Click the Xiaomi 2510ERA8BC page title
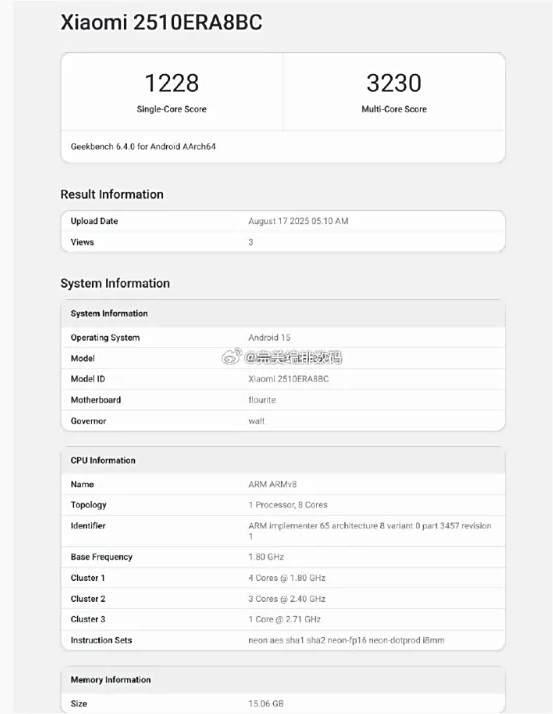553x714 pixels. point(161,22)
